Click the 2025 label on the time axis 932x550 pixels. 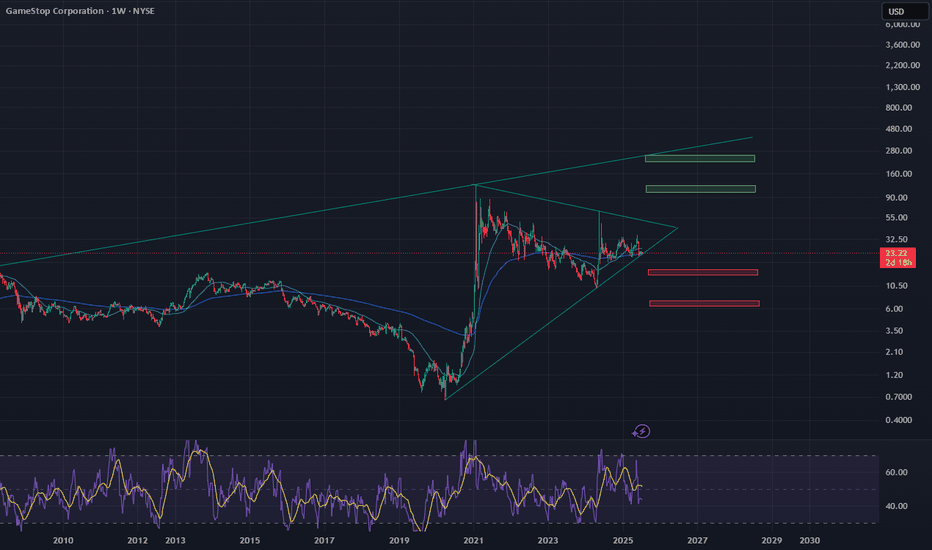coord(622,540)
